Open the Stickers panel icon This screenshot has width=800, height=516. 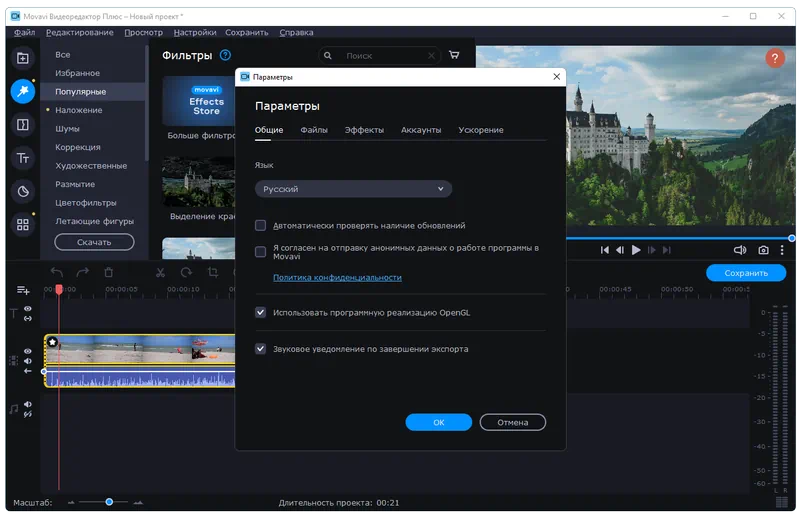click(x=22, y=191)
